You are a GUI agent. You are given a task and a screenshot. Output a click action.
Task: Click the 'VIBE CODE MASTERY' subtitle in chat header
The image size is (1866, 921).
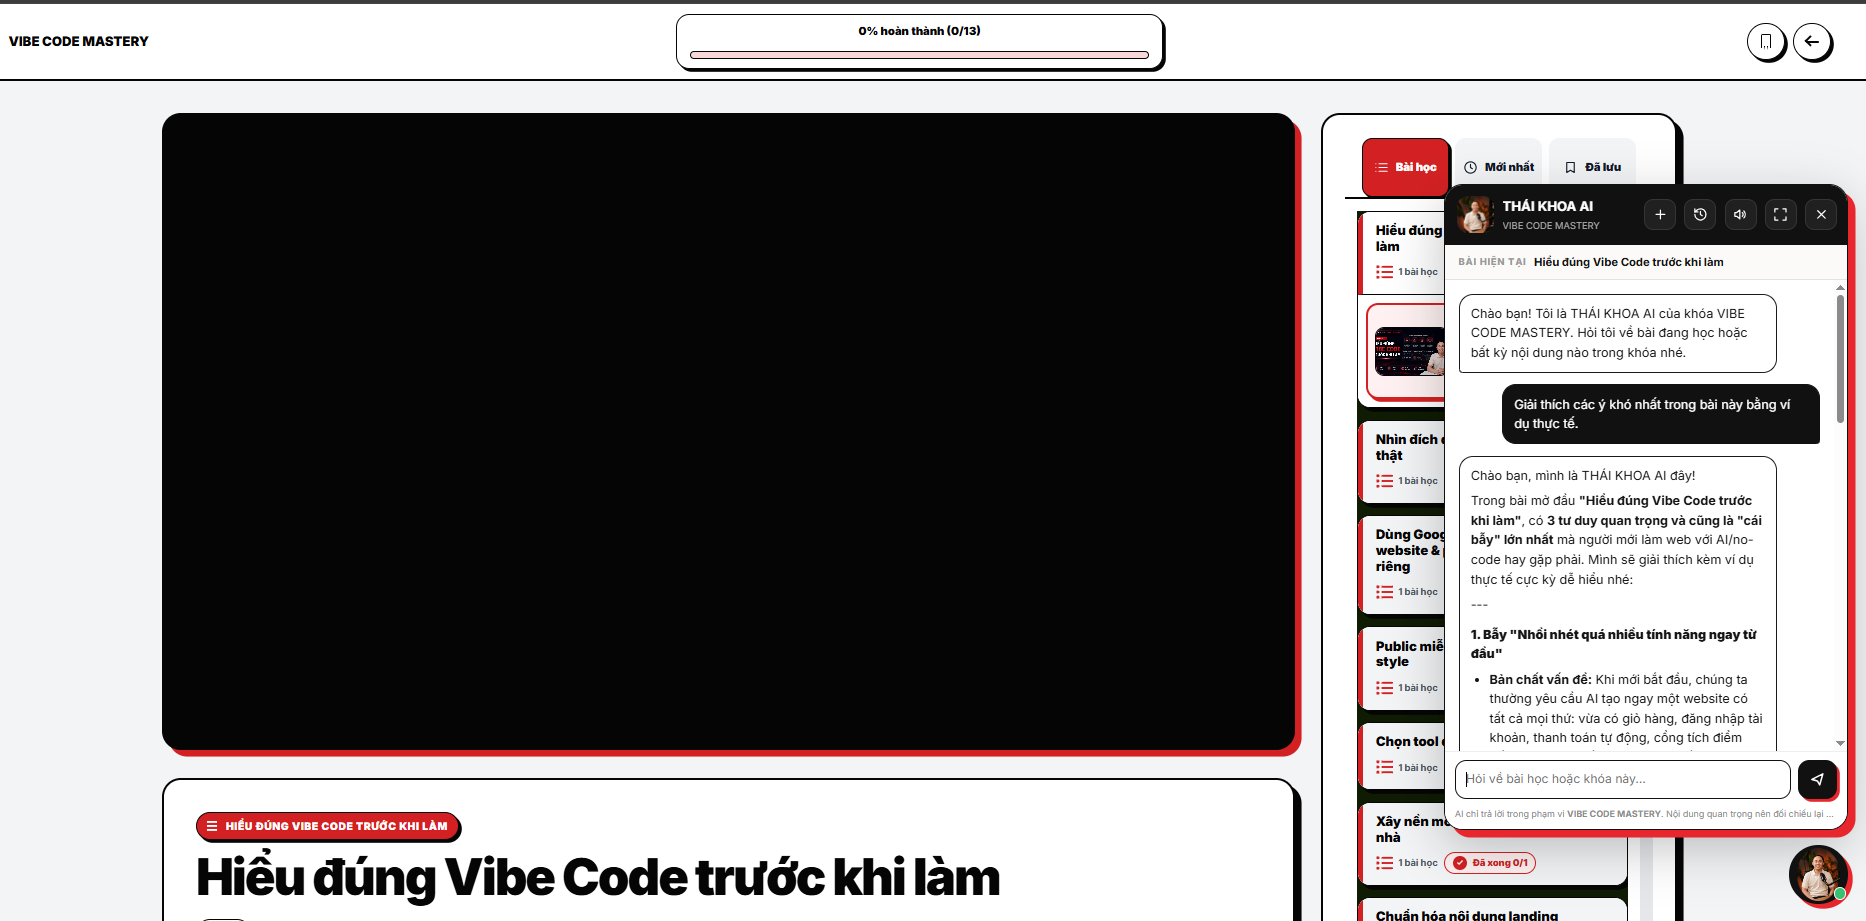pyautogui.click(x=1550, y=226)
